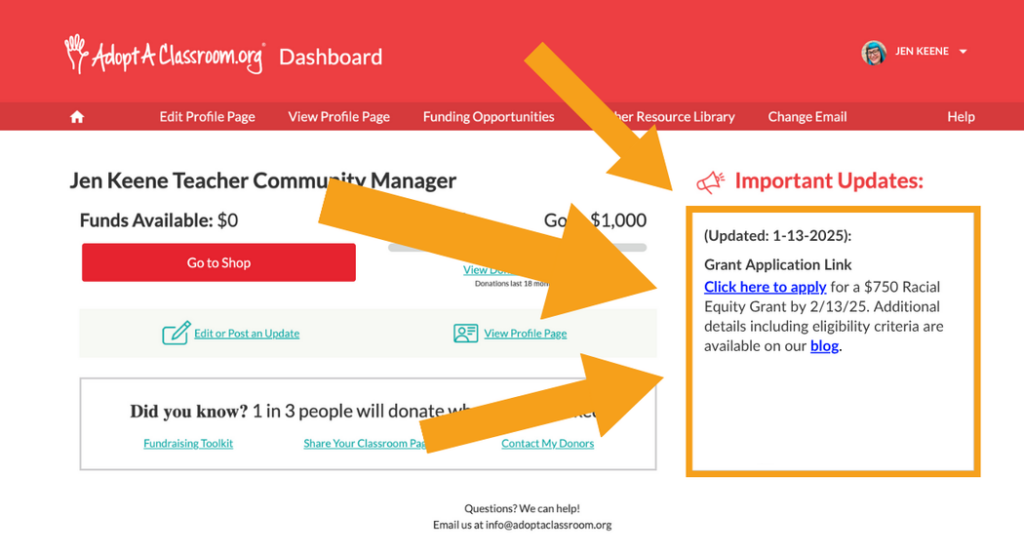Open Jen Keene's profile avatar

click(873, 52)
